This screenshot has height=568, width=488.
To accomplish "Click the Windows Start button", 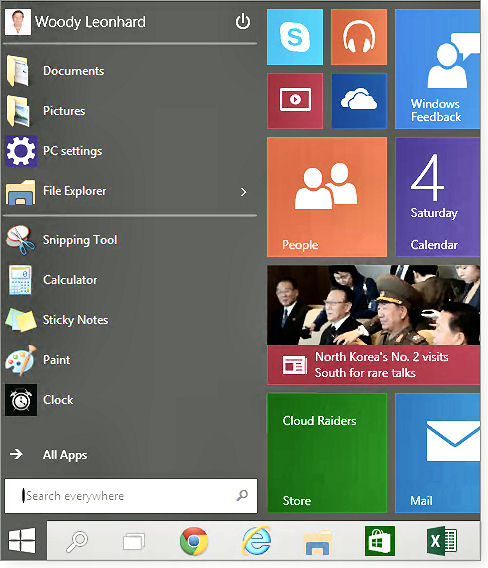I will pos(22,541).
